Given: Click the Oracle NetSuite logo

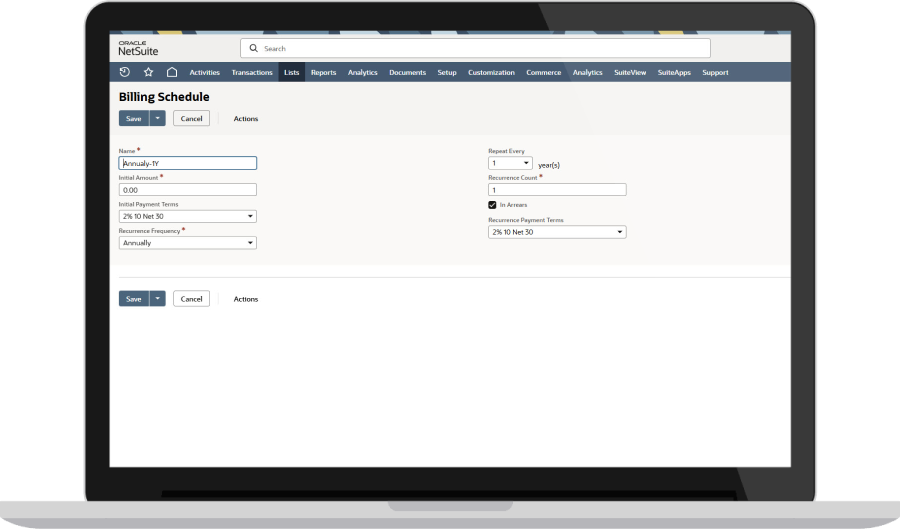Looking at the screenshot, I should click(138, 48).
